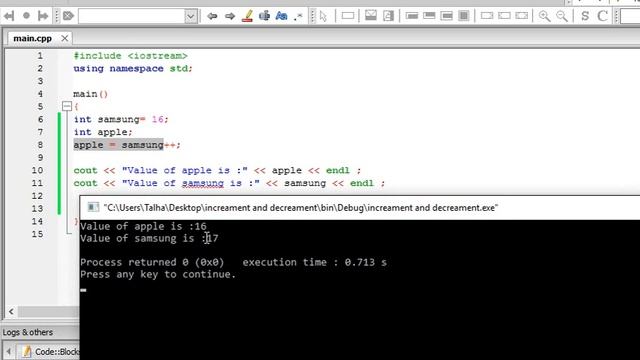
Task: Toggle the match case 'Aa' icon
Action: 282,16
